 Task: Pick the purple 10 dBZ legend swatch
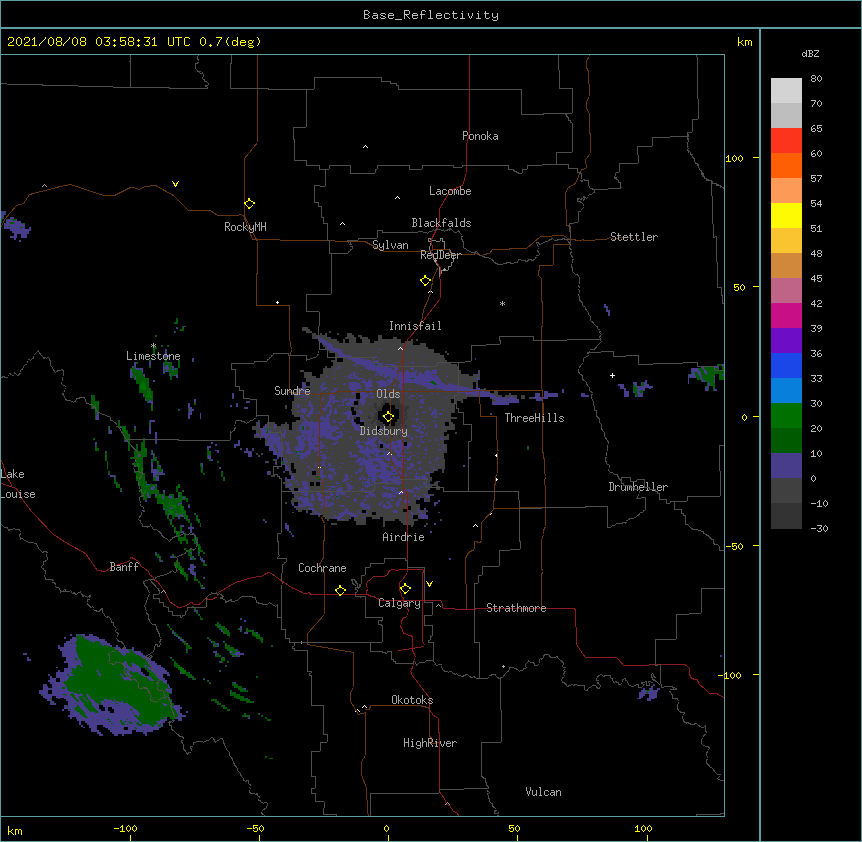786,466
